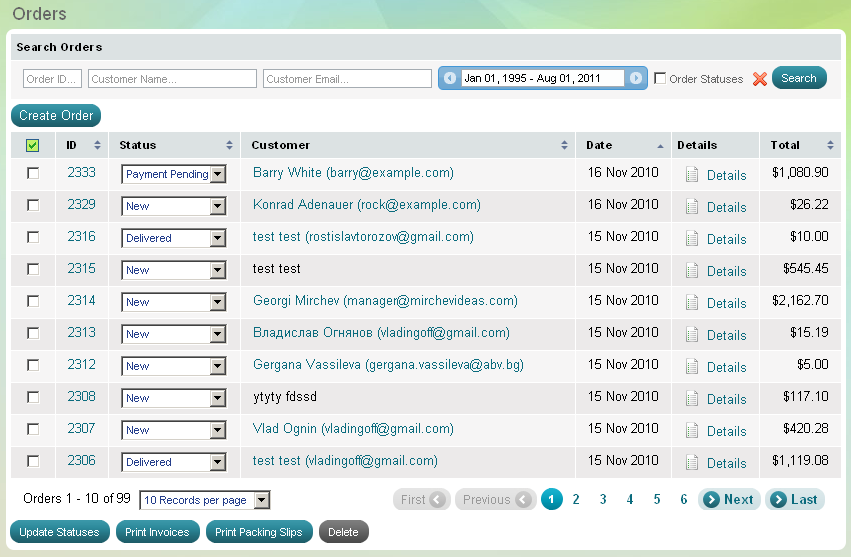Sort by Total column arrows

830,145
